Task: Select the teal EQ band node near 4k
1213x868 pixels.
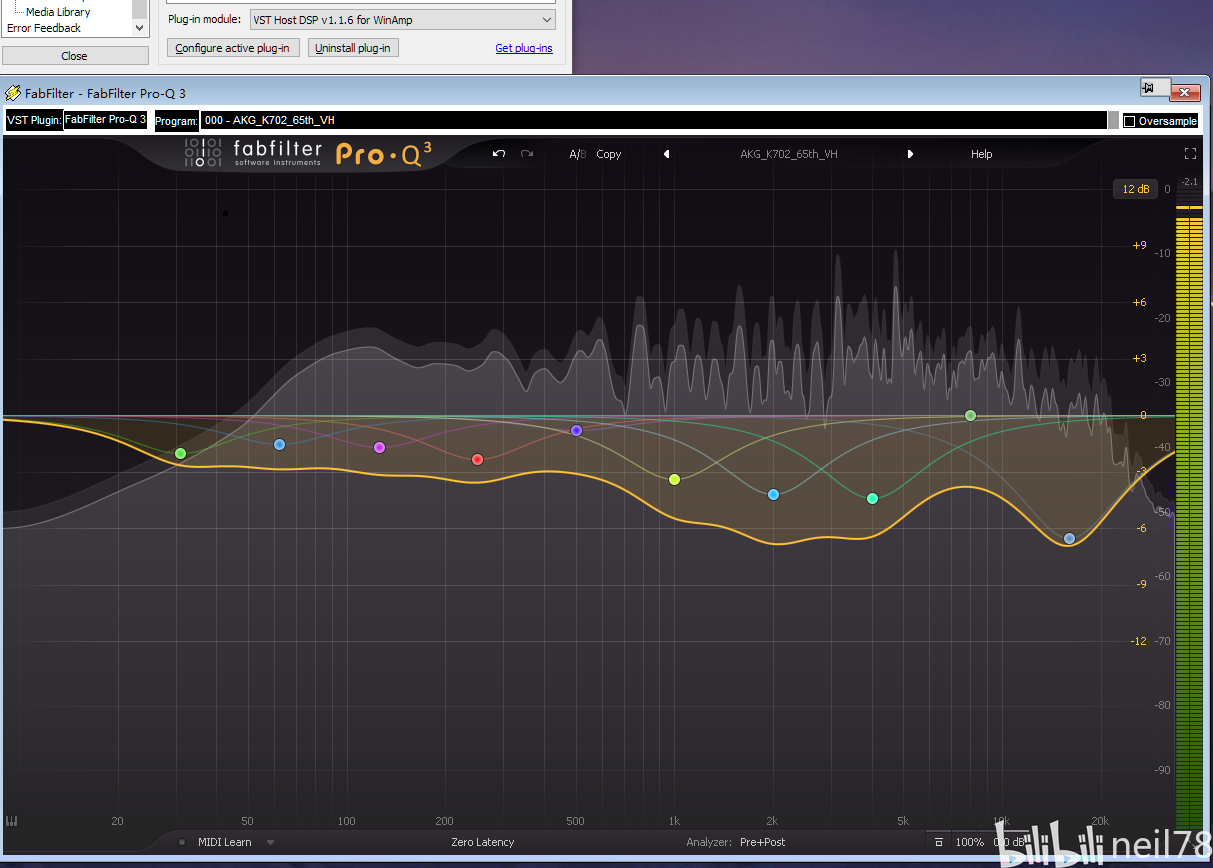Action: click(x=872, y=498)
